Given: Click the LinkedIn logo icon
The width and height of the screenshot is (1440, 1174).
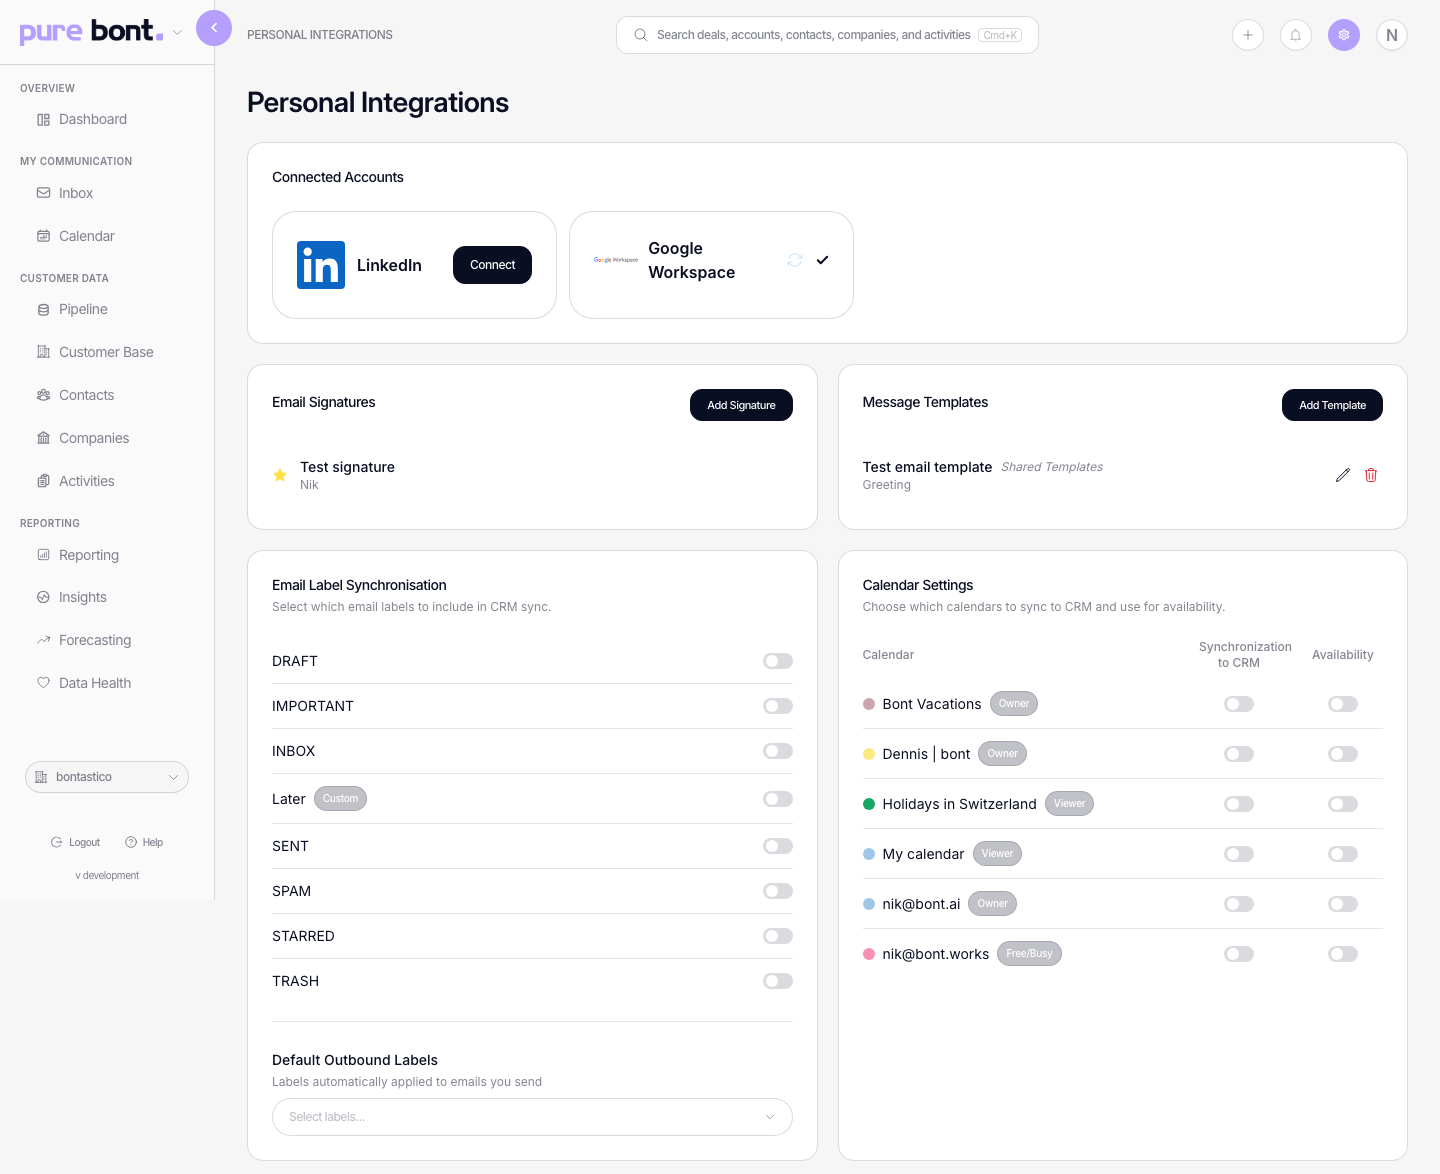Looking at the screenshot, I should [321, 265].
